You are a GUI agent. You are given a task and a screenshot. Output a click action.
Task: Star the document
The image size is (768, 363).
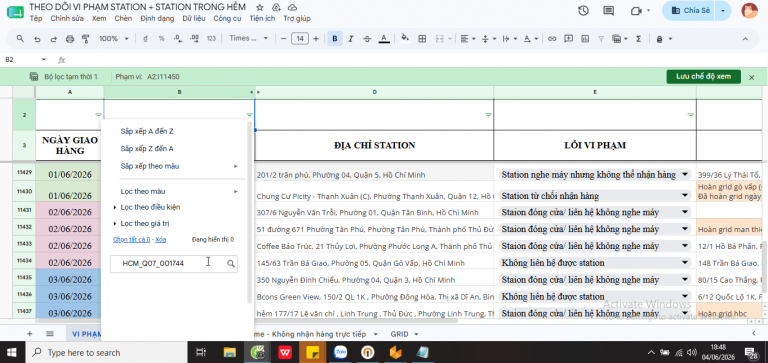(x=260, y=7)
